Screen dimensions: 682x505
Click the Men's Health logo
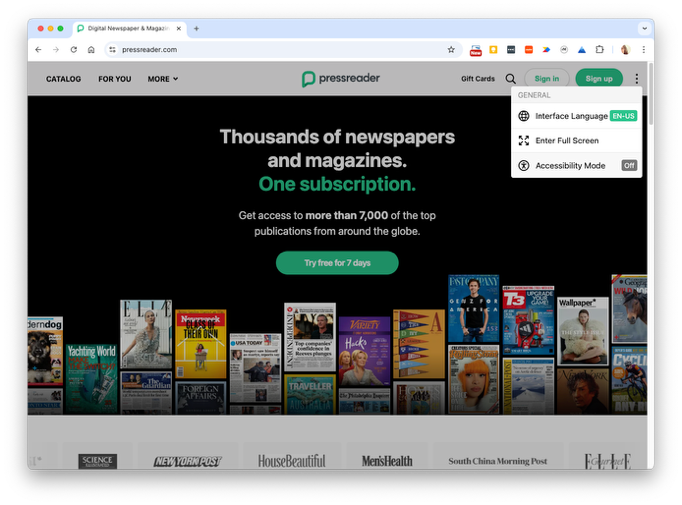point(387,461)
